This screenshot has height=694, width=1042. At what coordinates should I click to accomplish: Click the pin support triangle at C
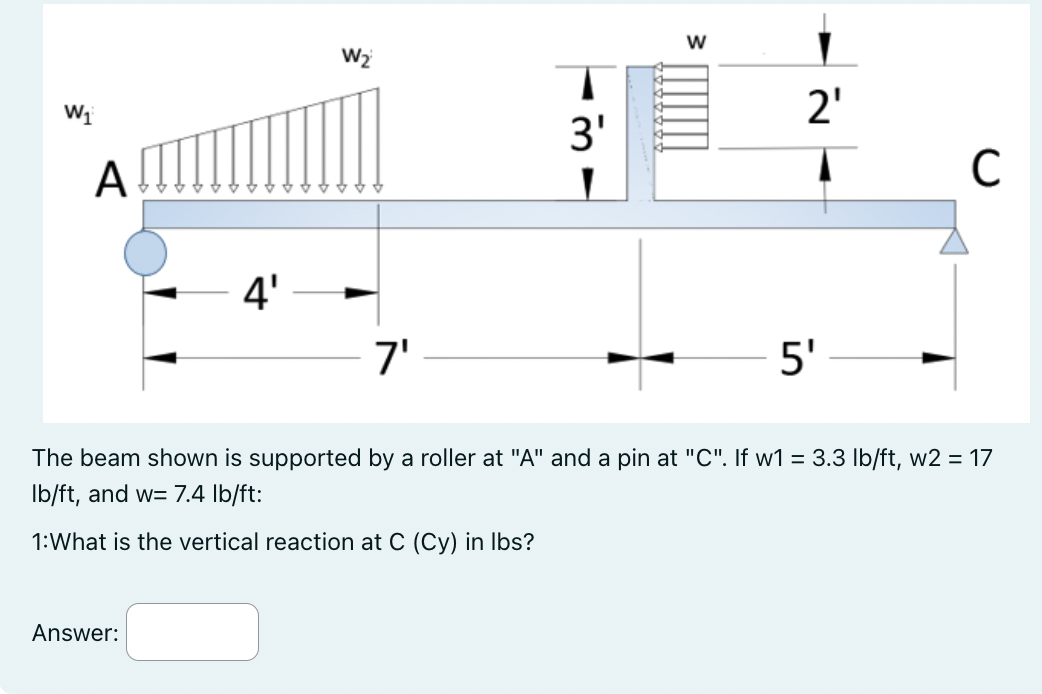(954, 240)
